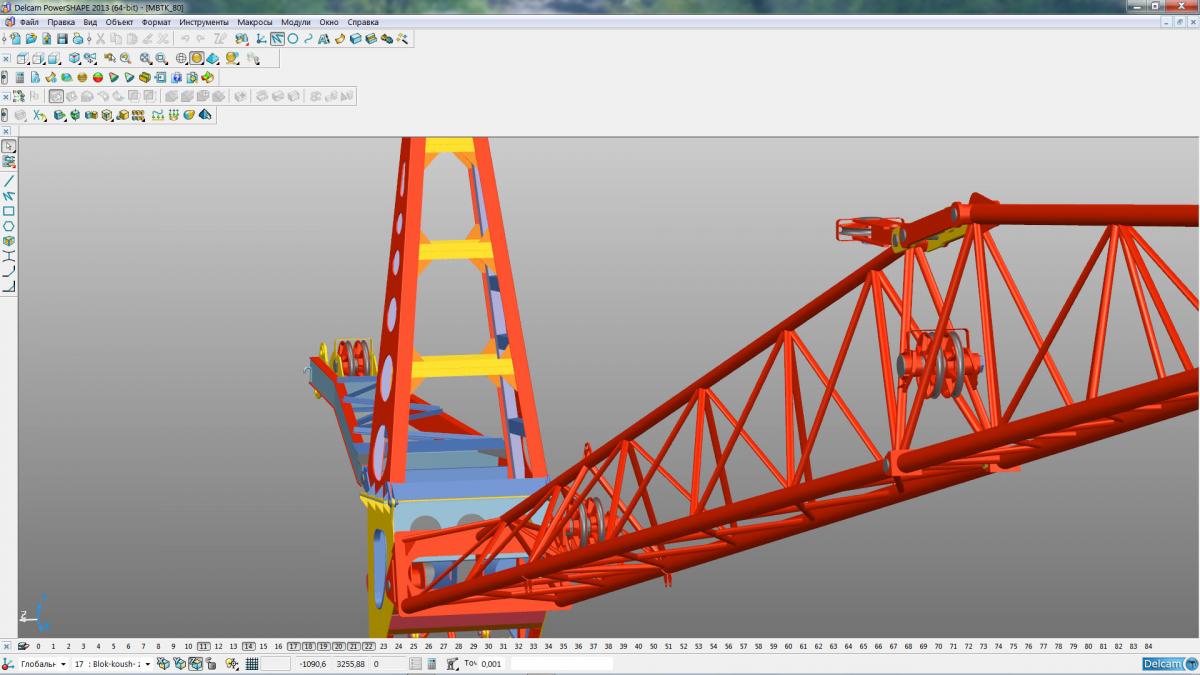1200x675 pixels.
Task: Pick the Rectangle tool in left sidebar
Action: coord(9,211)
